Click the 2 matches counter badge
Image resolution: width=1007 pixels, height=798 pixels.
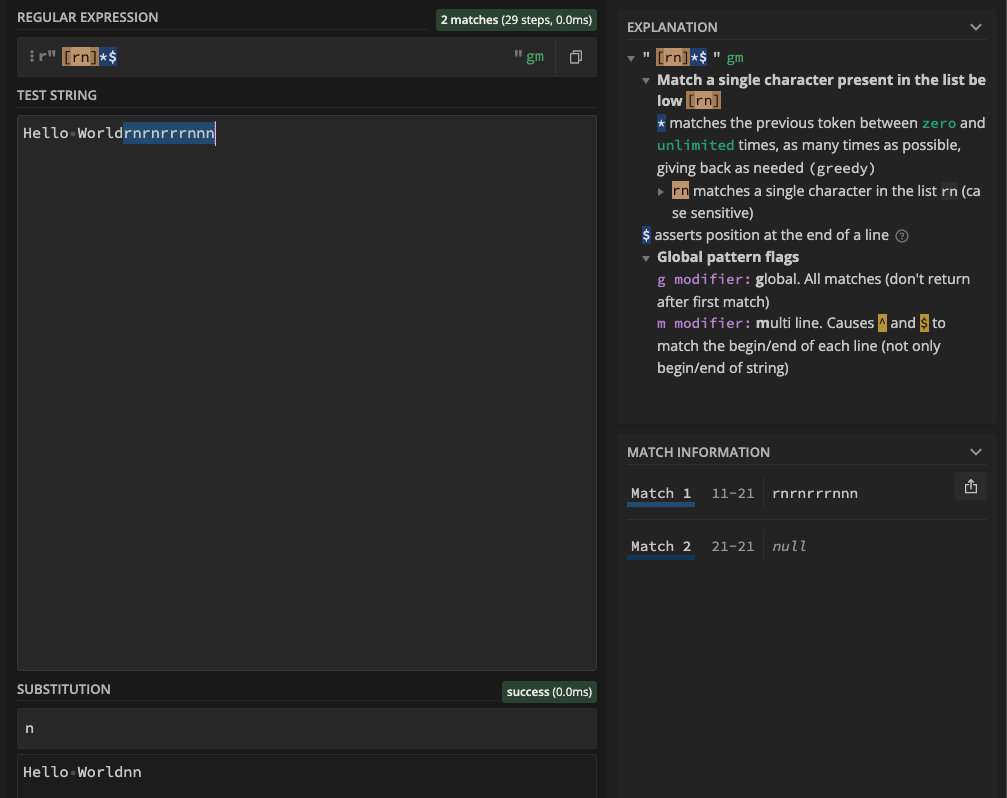(516, 19)
